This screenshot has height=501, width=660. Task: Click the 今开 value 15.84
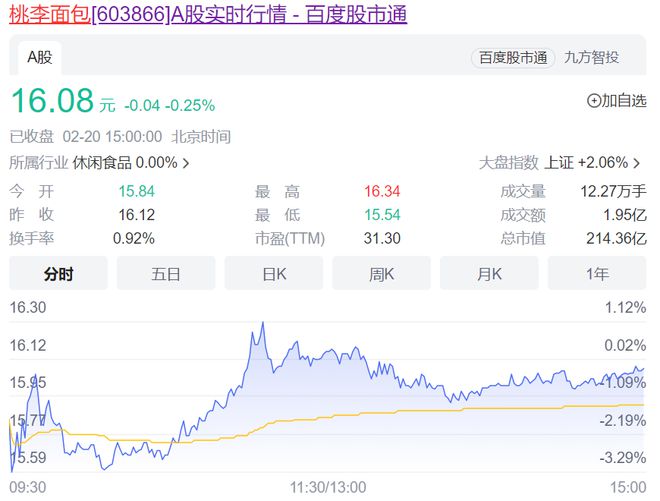(136, 191)
